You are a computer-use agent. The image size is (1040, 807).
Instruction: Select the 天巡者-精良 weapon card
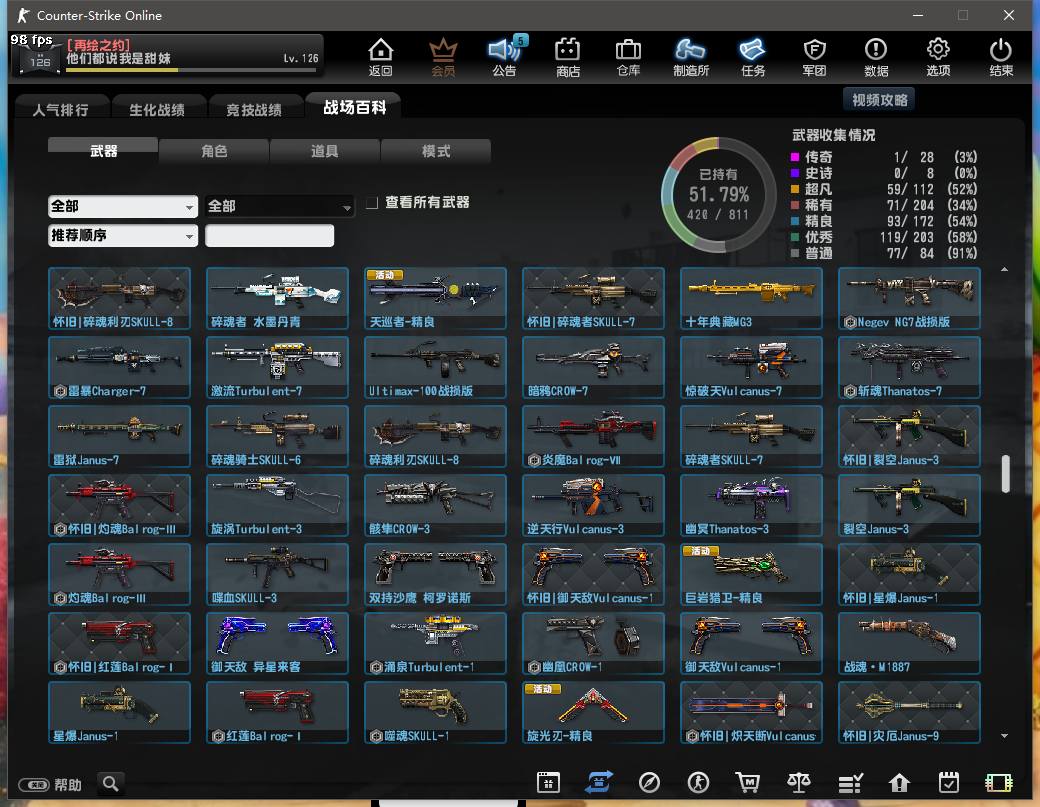pyautogui.click(x=435, y=298)
